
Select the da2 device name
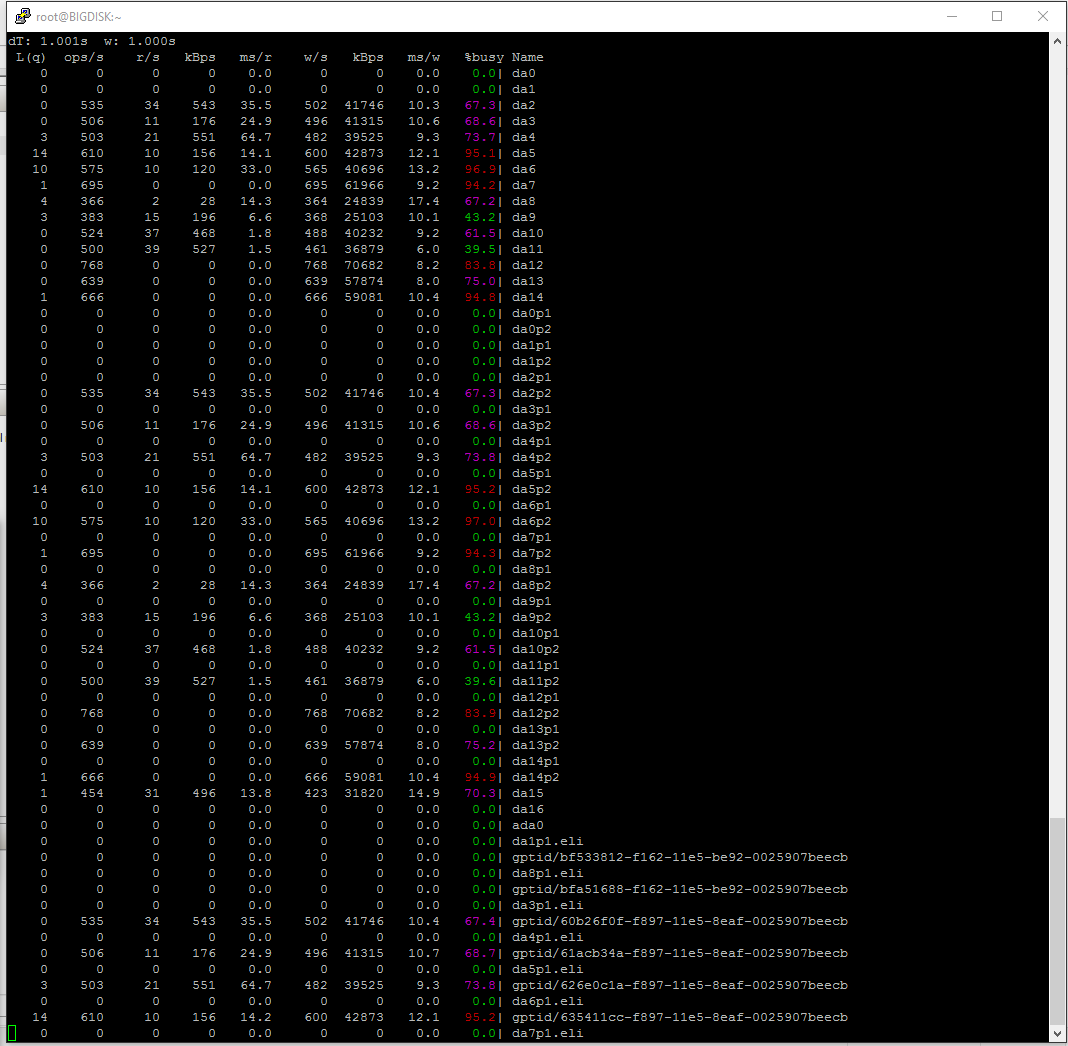pos(524,106)
